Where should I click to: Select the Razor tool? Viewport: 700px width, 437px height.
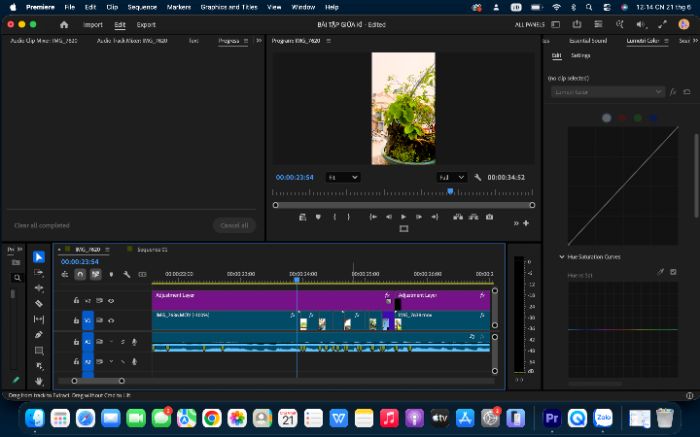tap(39, 304)
